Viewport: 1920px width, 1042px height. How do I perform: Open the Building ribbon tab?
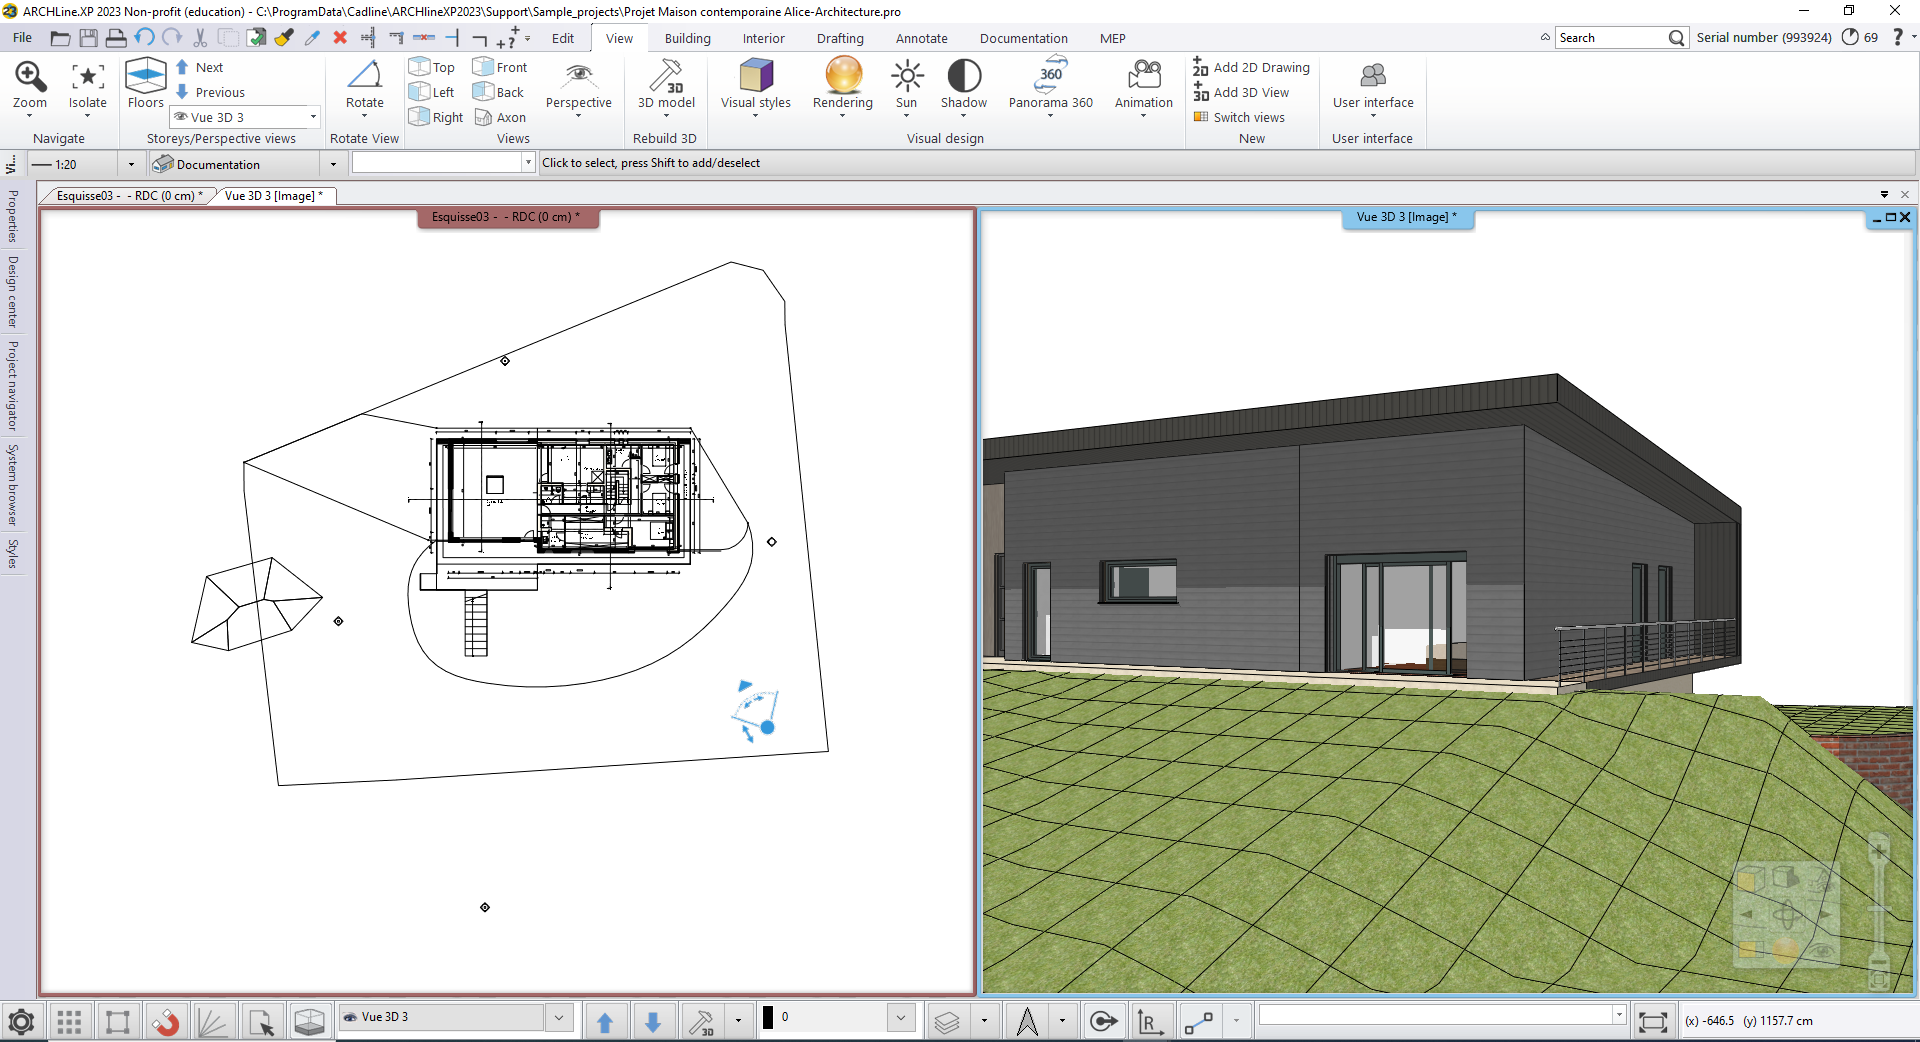(687, 38)
